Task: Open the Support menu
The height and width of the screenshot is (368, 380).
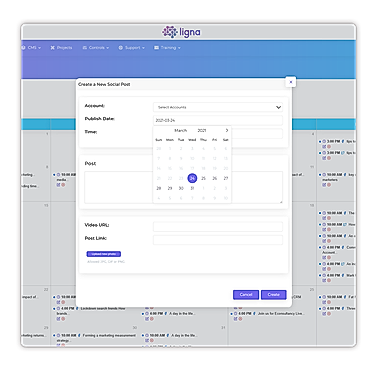Action: 132,48
